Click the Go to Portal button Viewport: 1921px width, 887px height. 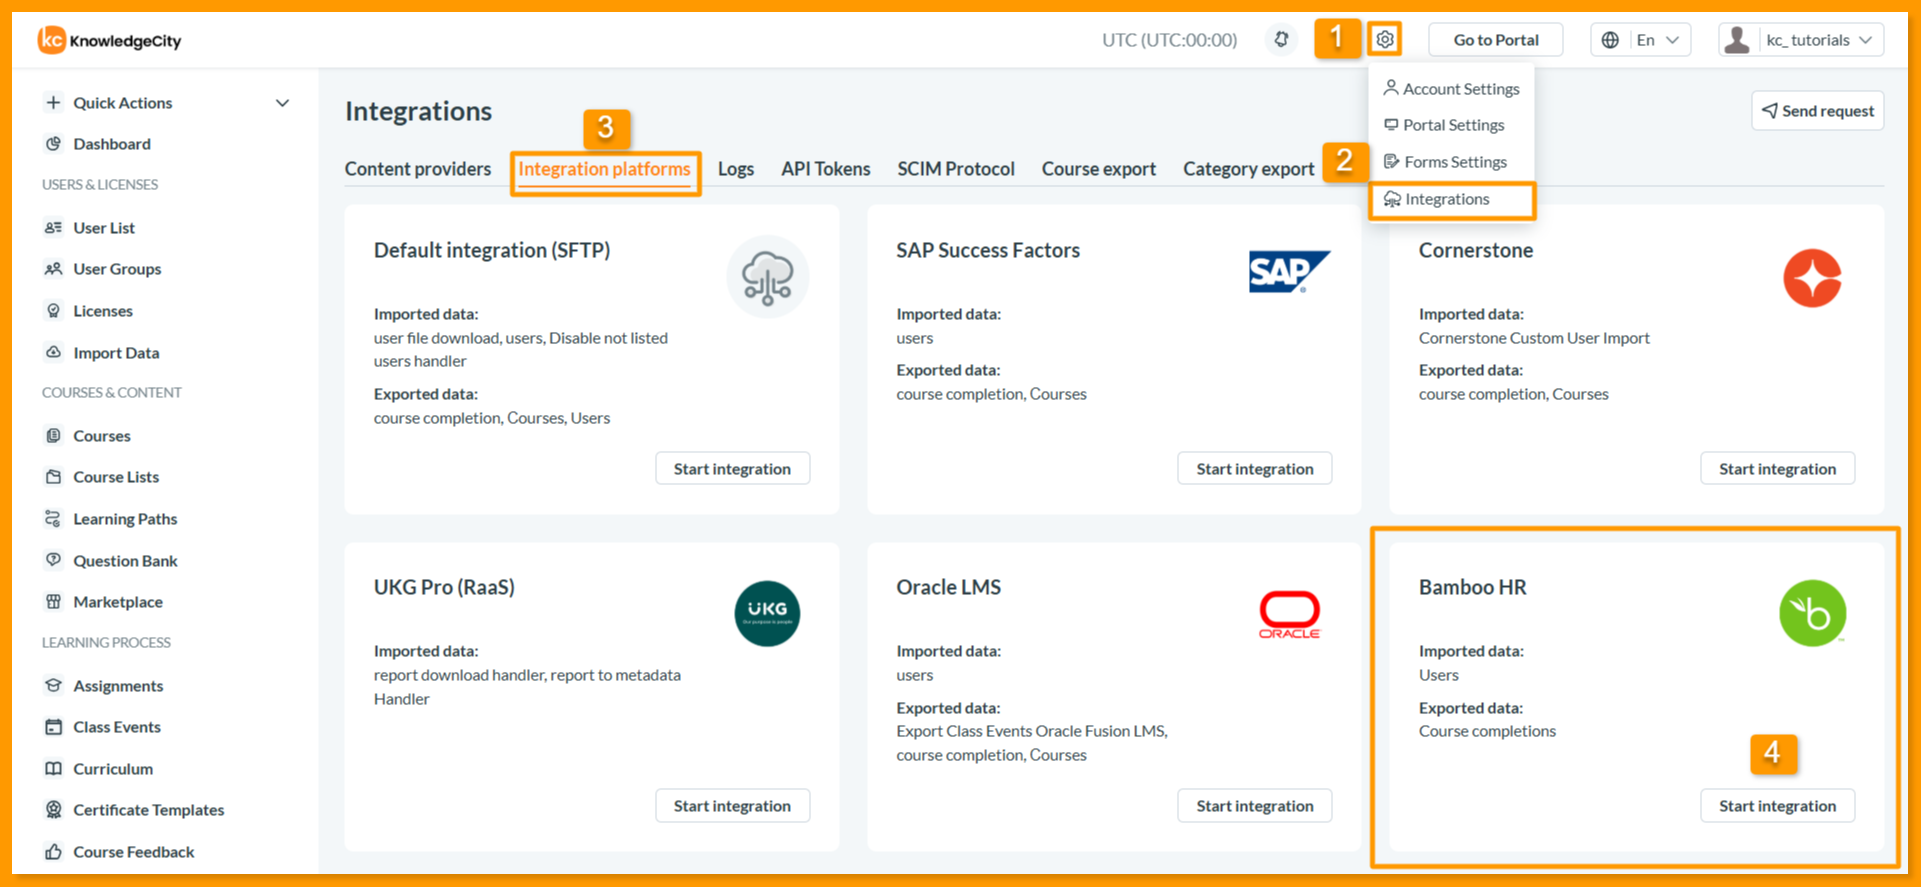tap(1496, 40)
